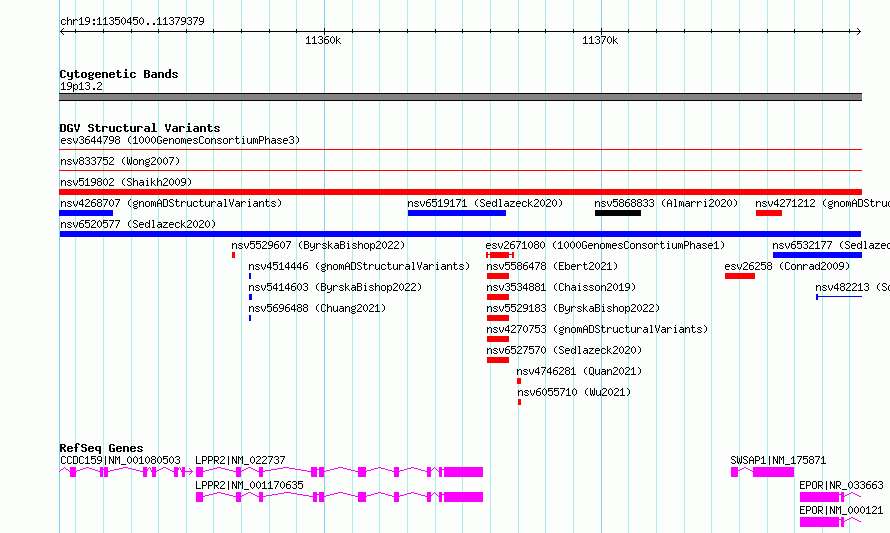Click the blue bar under nsv6532177

(817, 255)
